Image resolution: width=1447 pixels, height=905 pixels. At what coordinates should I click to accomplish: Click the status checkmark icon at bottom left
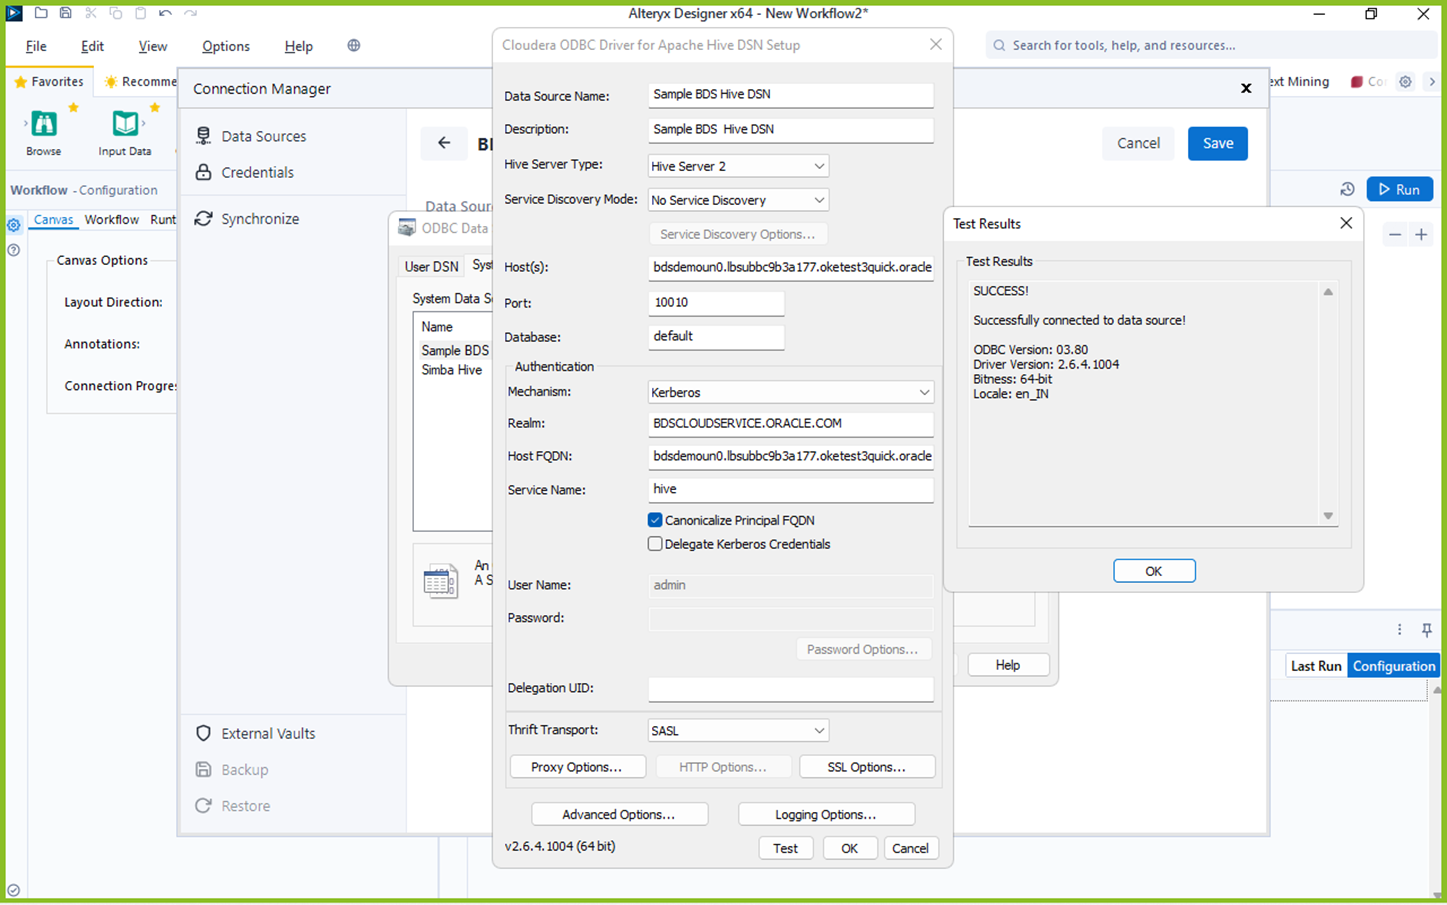pos(13,890)
